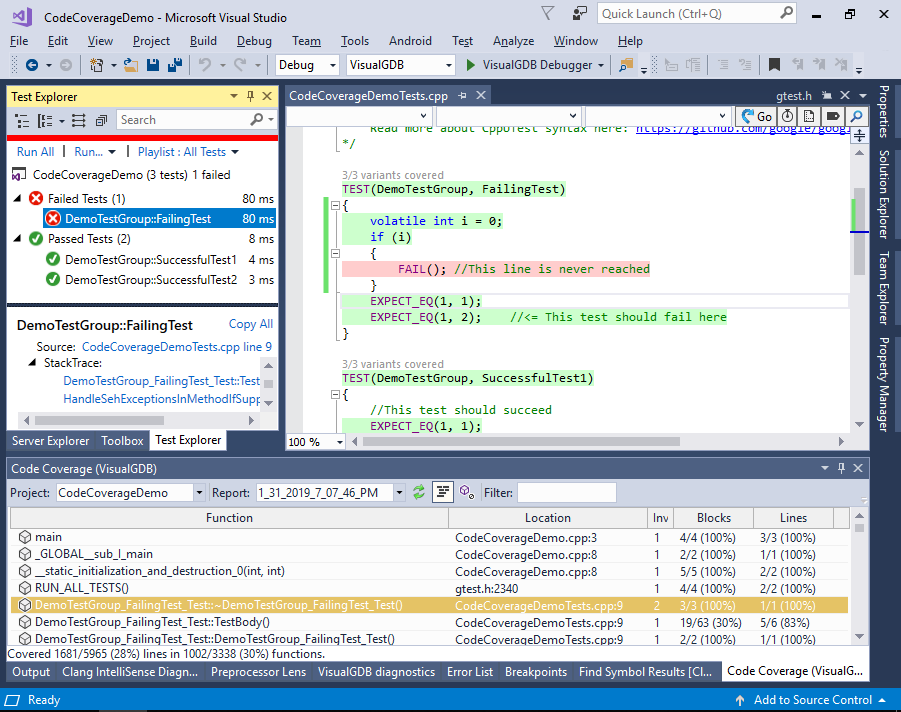
Task: Click Test Explorer group-by icon
Action: 45,121
